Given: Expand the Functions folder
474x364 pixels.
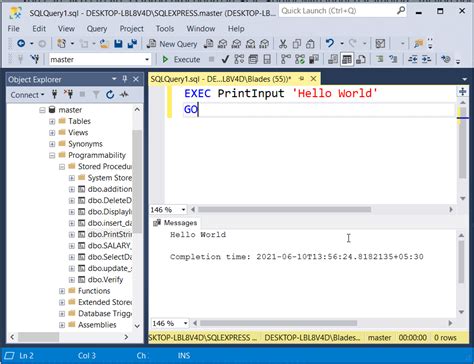Looking at the screenshot, I should click(x=62, y=291).
